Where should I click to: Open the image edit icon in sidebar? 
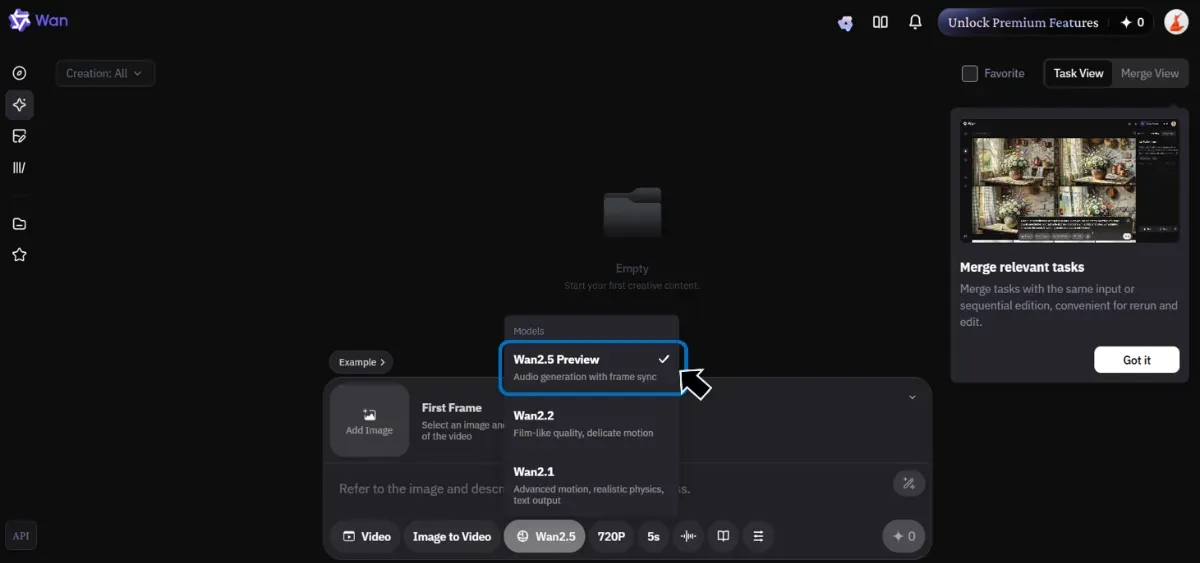pos(19,136)
